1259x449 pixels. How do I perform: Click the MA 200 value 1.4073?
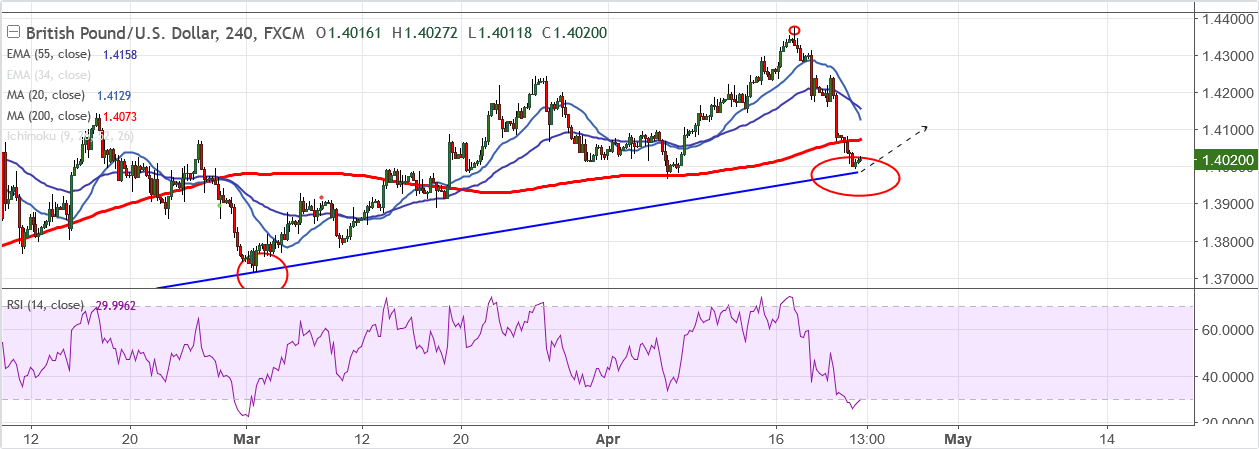[x=120, y=117]
